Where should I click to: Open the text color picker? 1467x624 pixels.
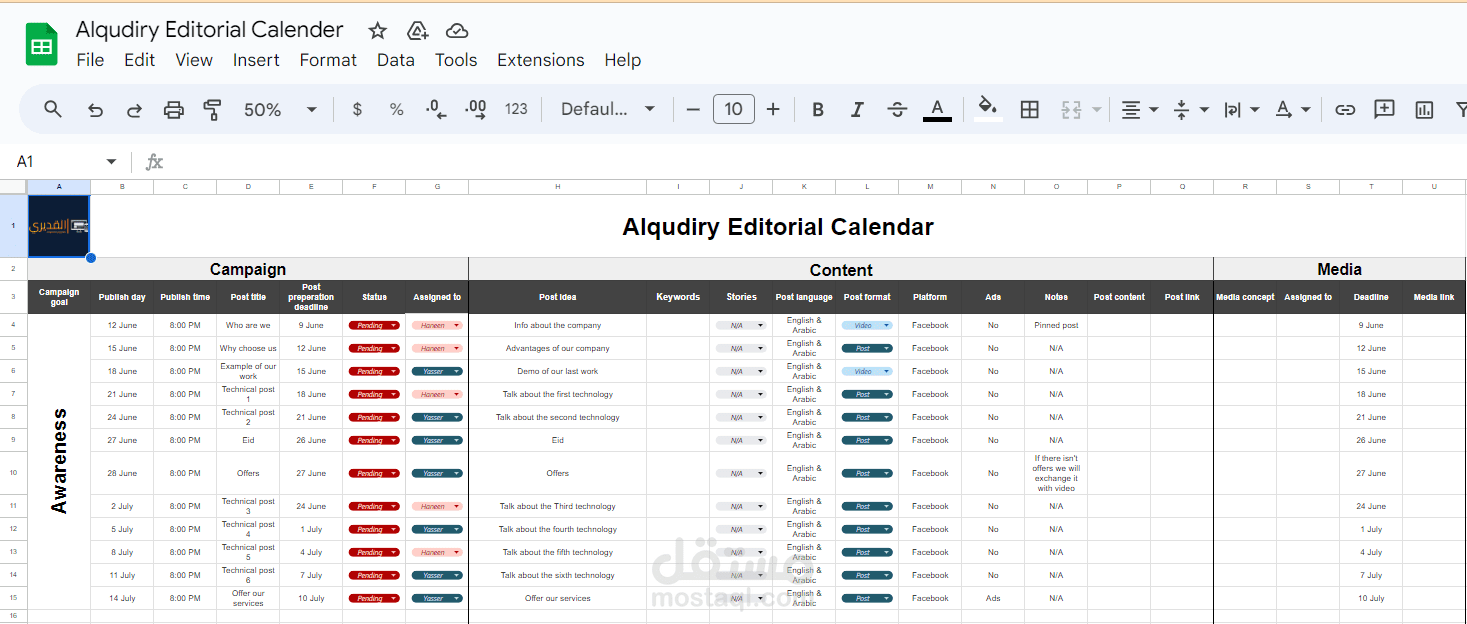click(x=937, y=110)
